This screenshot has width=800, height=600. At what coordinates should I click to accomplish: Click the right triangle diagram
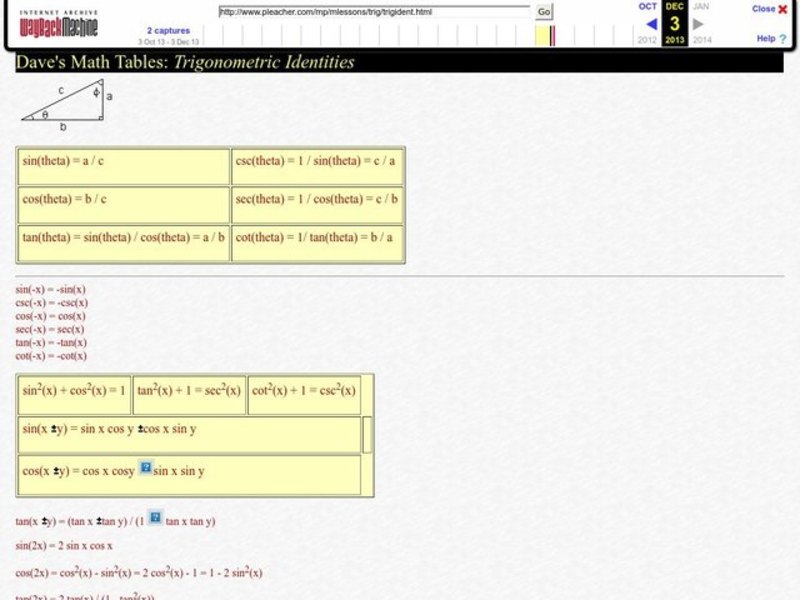click(x=62, y=105)
